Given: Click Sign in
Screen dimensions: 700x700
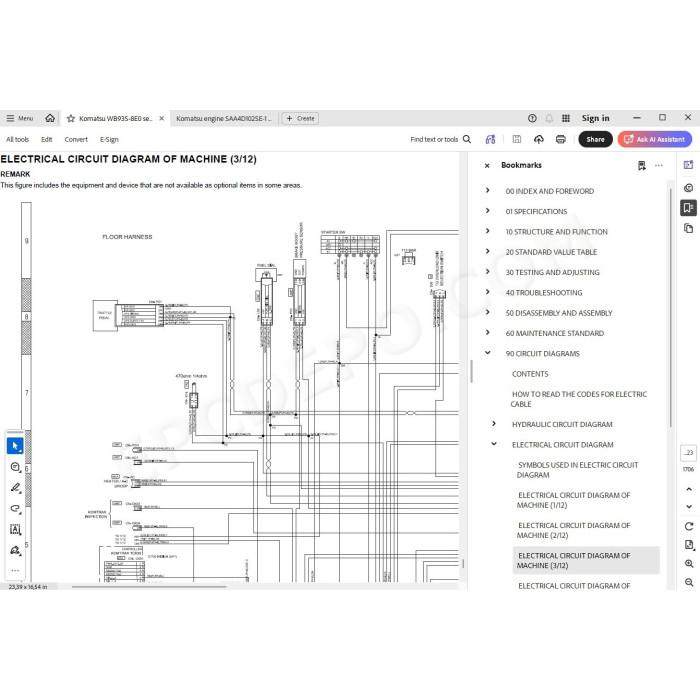Looking at the screenshot, I should (595, 118).
